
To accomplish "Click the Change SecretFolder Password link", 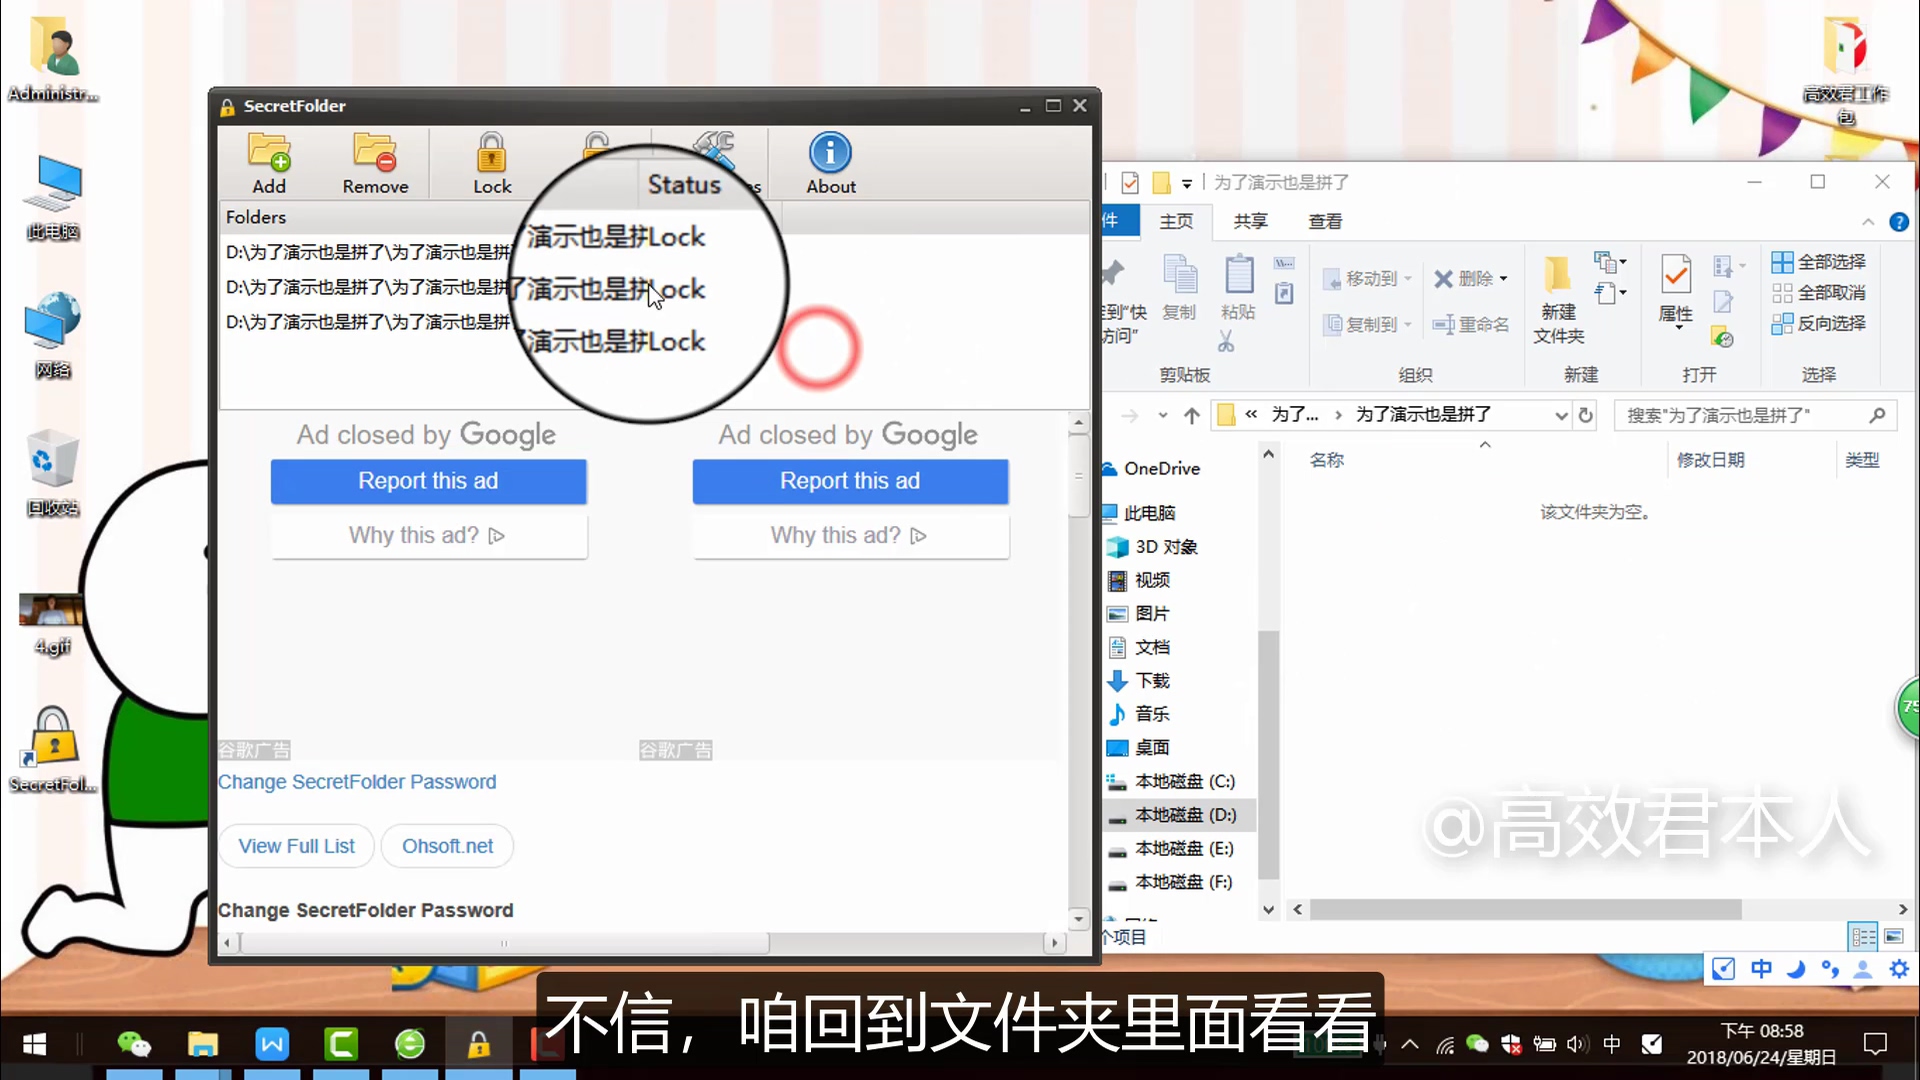I will tap(358, 781).
